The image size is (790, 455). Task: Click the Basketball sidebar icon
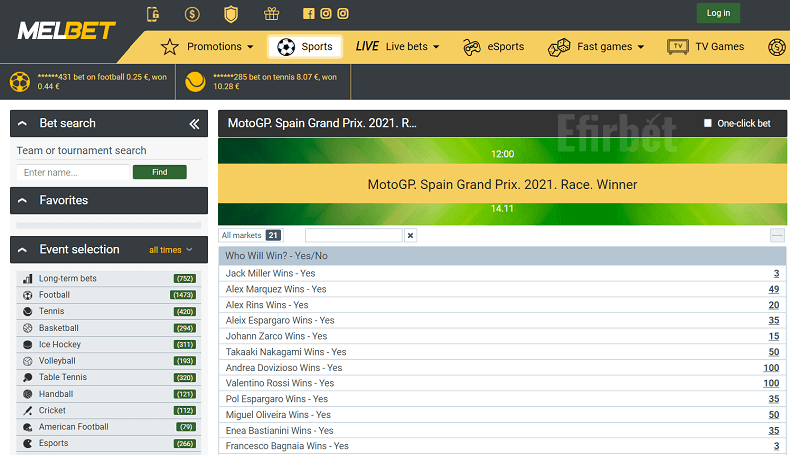[28, 328]
